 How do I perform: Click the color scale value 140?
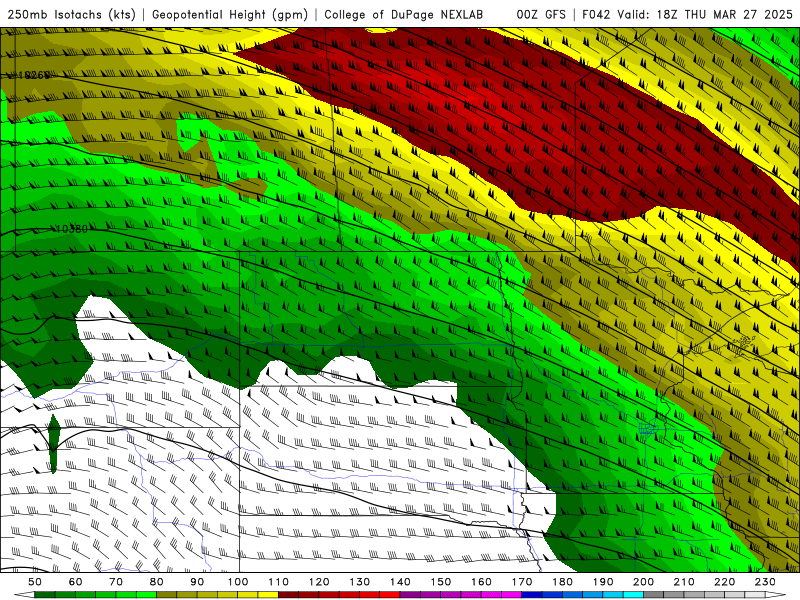point(400,582)
